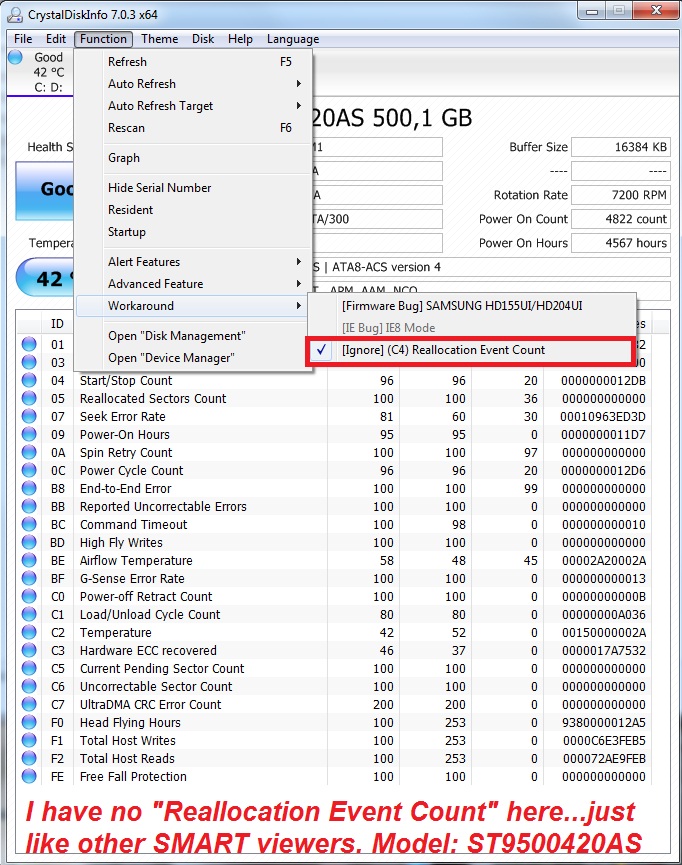Click status orb for Load/Unload Cycle Count

tap(29, 615)
